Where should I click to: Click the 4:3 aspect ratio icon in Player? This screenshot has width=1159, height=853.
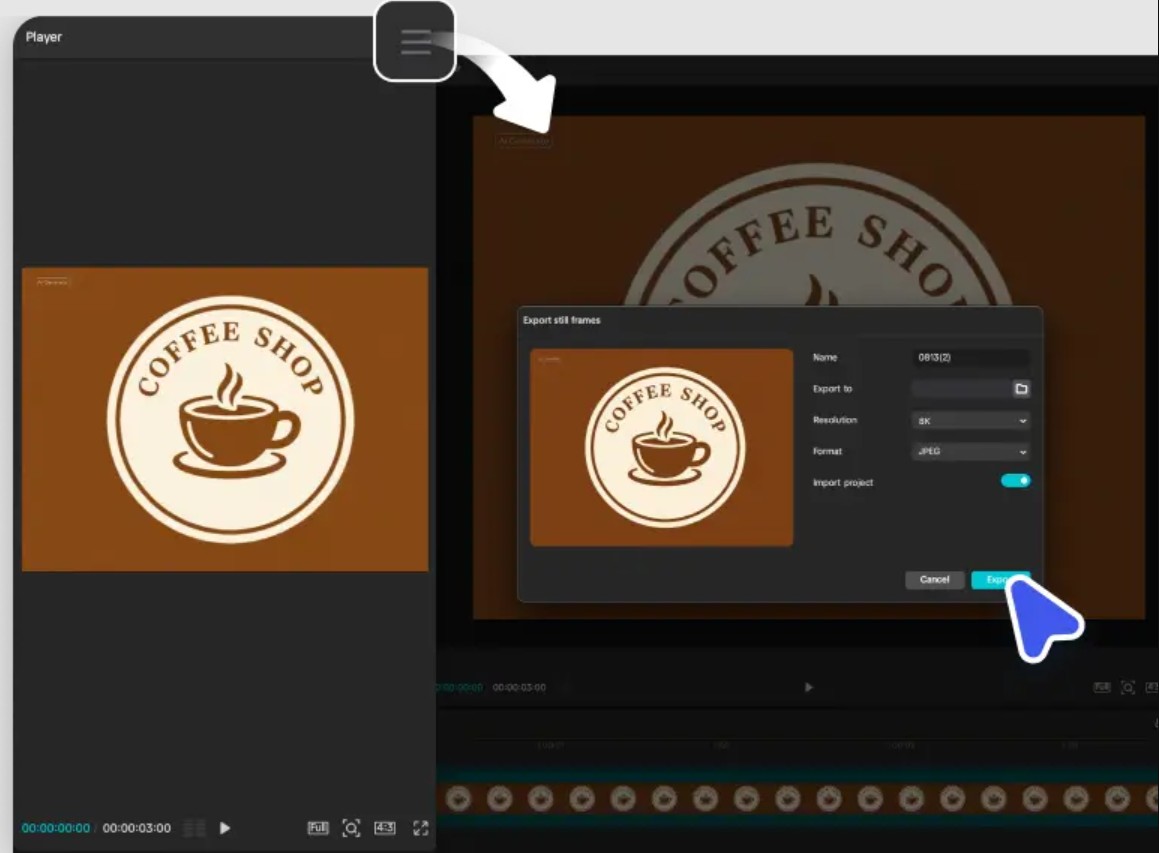click(385, 828)
